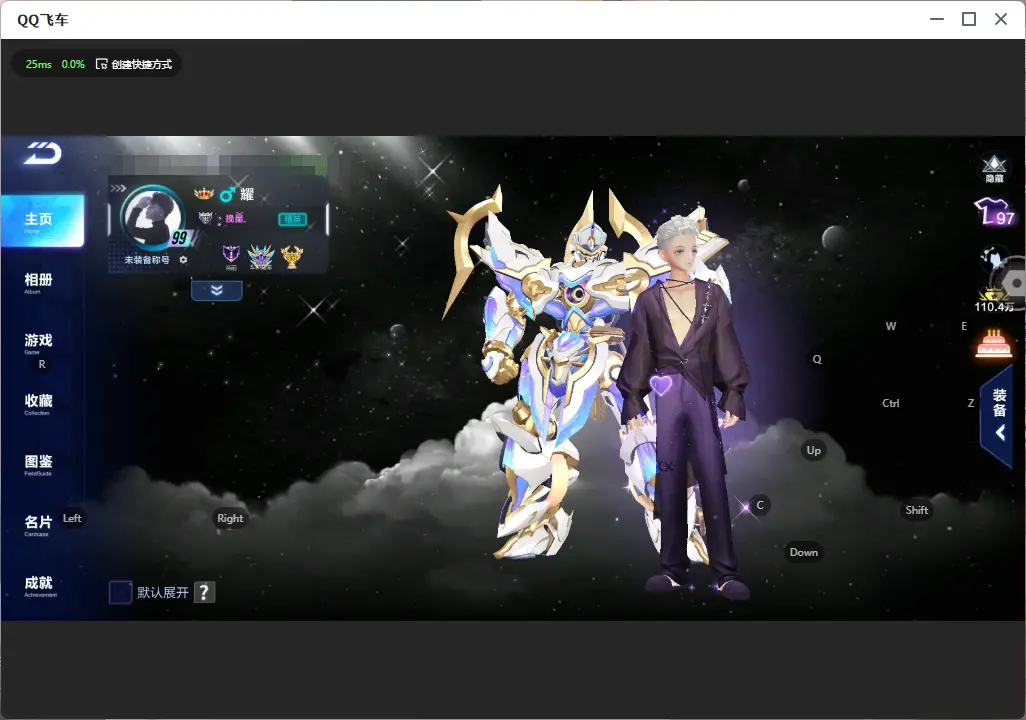Image resolution: width=1026 pixels, height=720 pixels.
Task: Click the male gender symbol icon
Action: coord(227,194)
